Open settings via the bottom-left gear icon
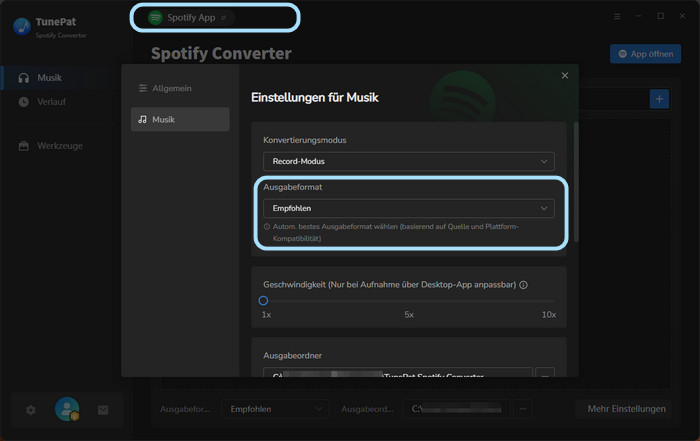 pos(30,410)
